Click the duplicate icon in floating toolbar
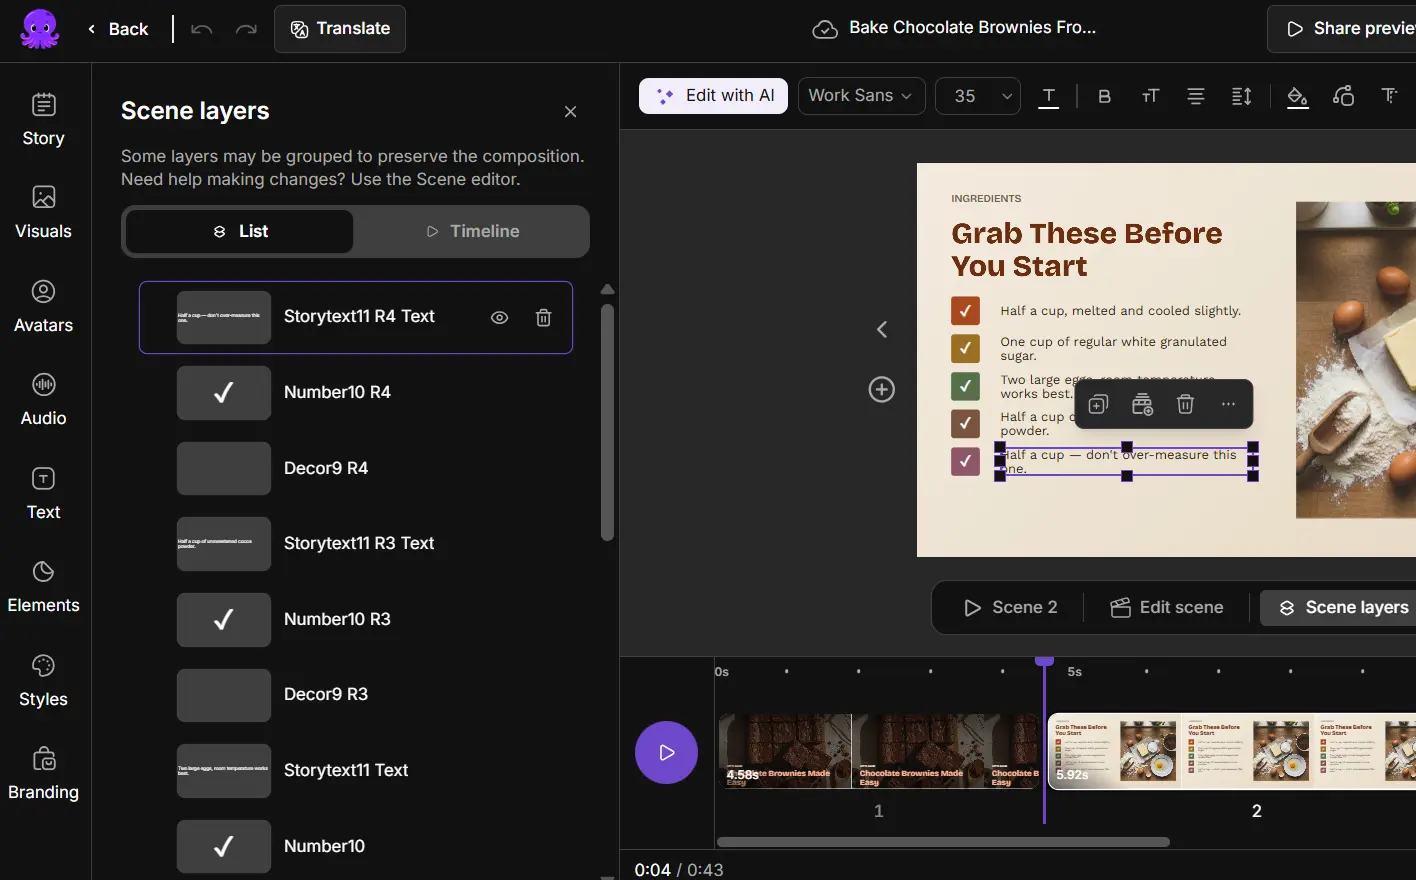This screenshot has width=1416, height=880. point(1098,404)
